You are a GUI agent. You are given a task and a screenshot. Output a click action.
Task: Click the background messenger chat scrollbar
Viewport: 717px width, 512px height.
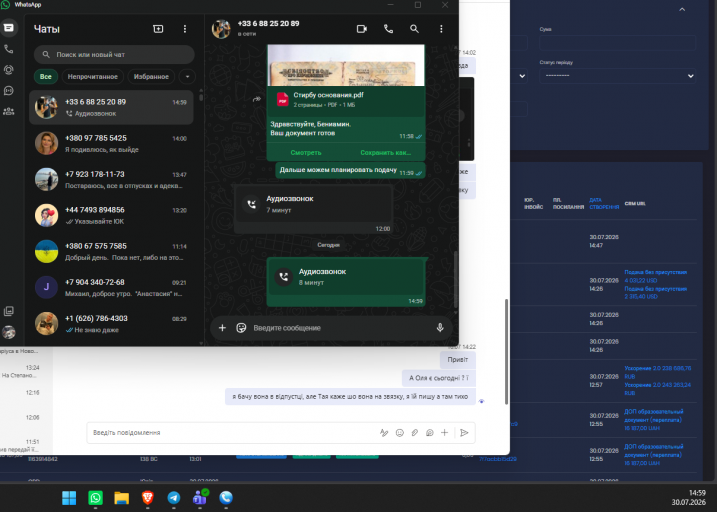click(x=506, y=352)
